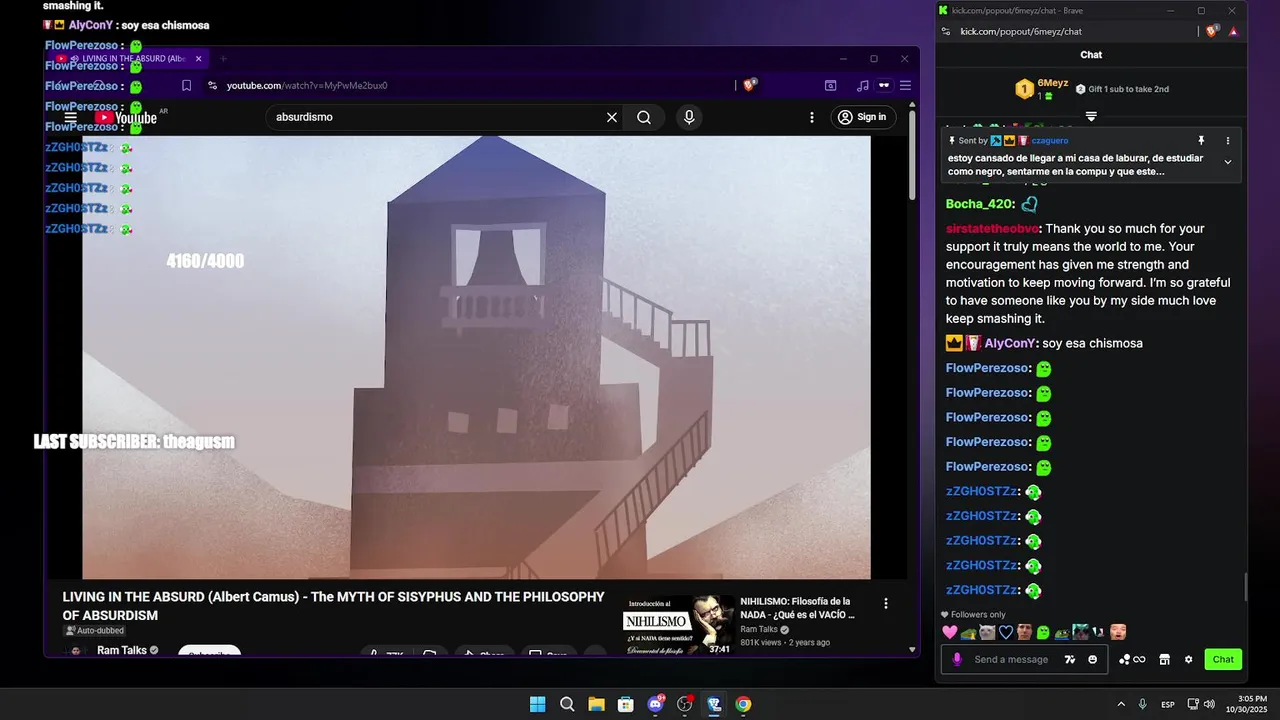1280x720 pixels.
Task: Open YouTube settings three-dot menu
Action: [812, 117]
